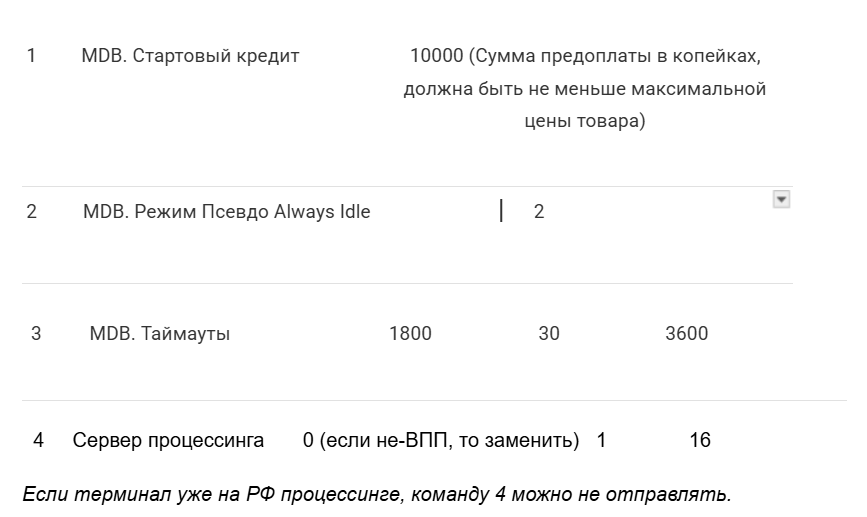The image size is (867, 517).
Task: Click the '0 (если не-ВПП, то заменить)' cell
Action: tap(441, 441)
